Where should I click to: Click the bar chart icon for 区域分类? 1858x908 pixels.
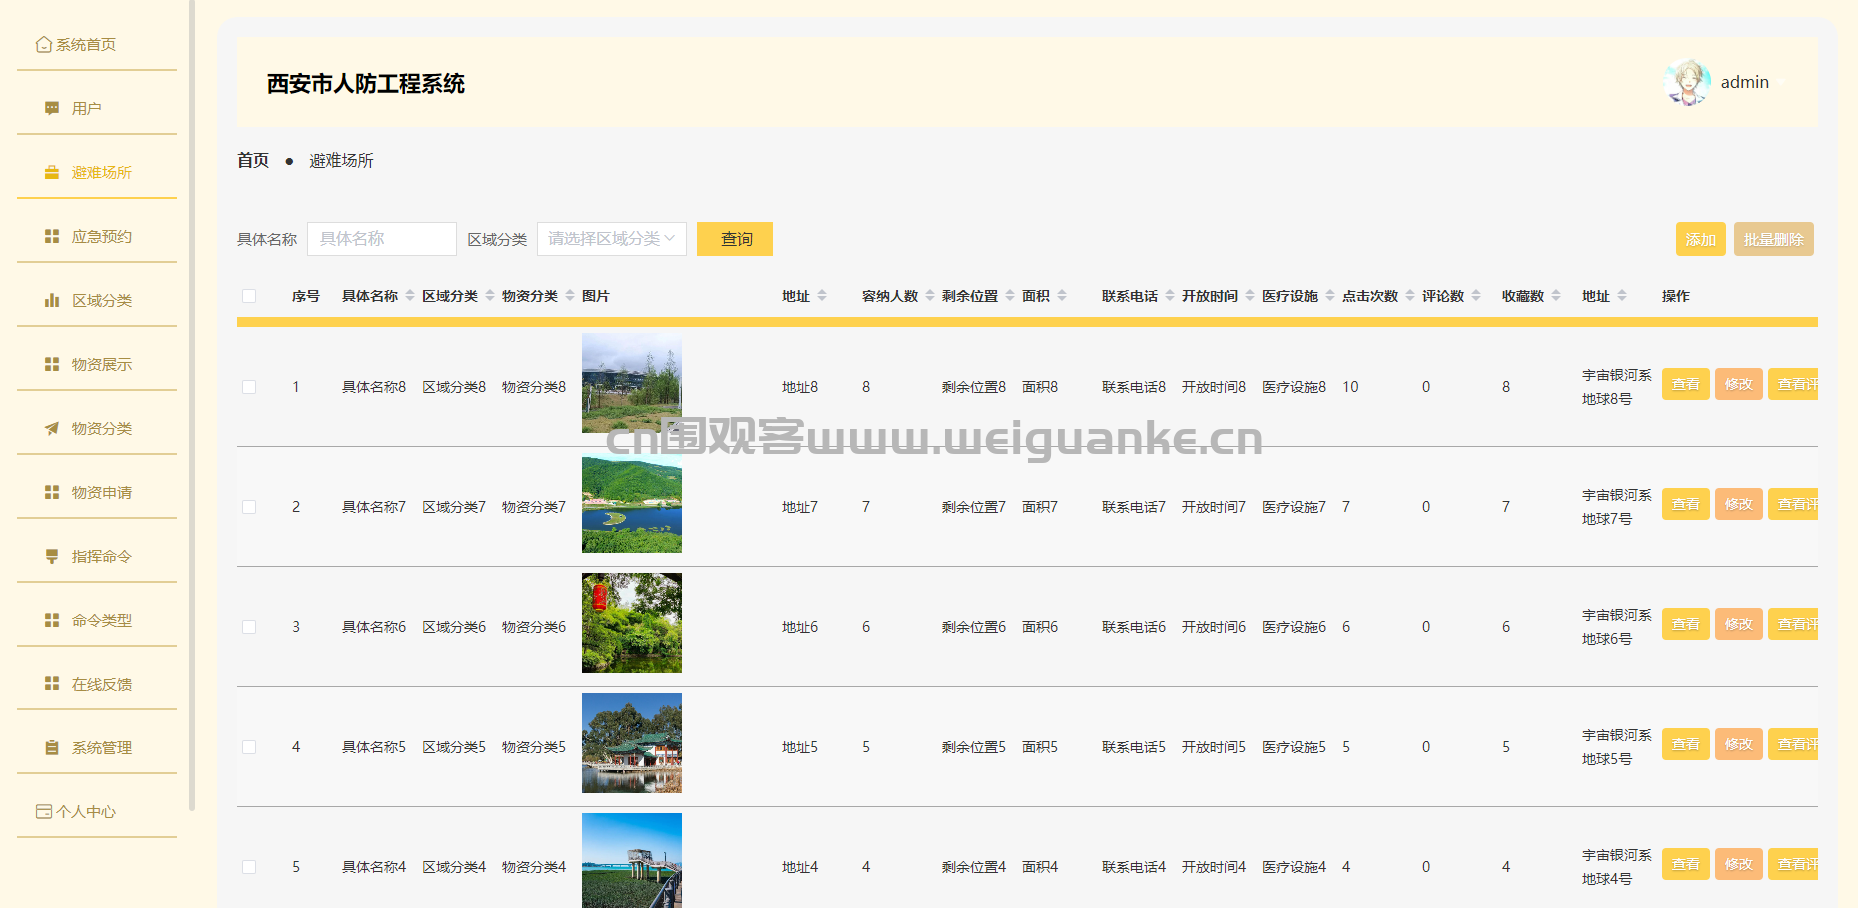(x=52, y=300)
